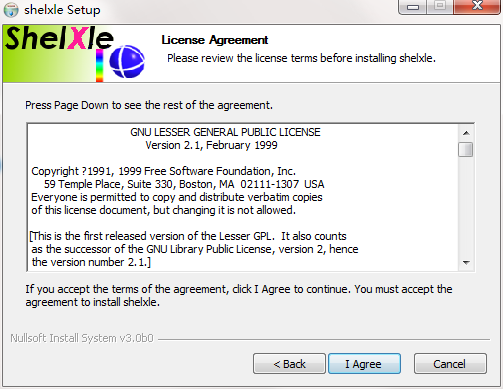
Task: Click the License Agreement header title
Action: (215, 40)
